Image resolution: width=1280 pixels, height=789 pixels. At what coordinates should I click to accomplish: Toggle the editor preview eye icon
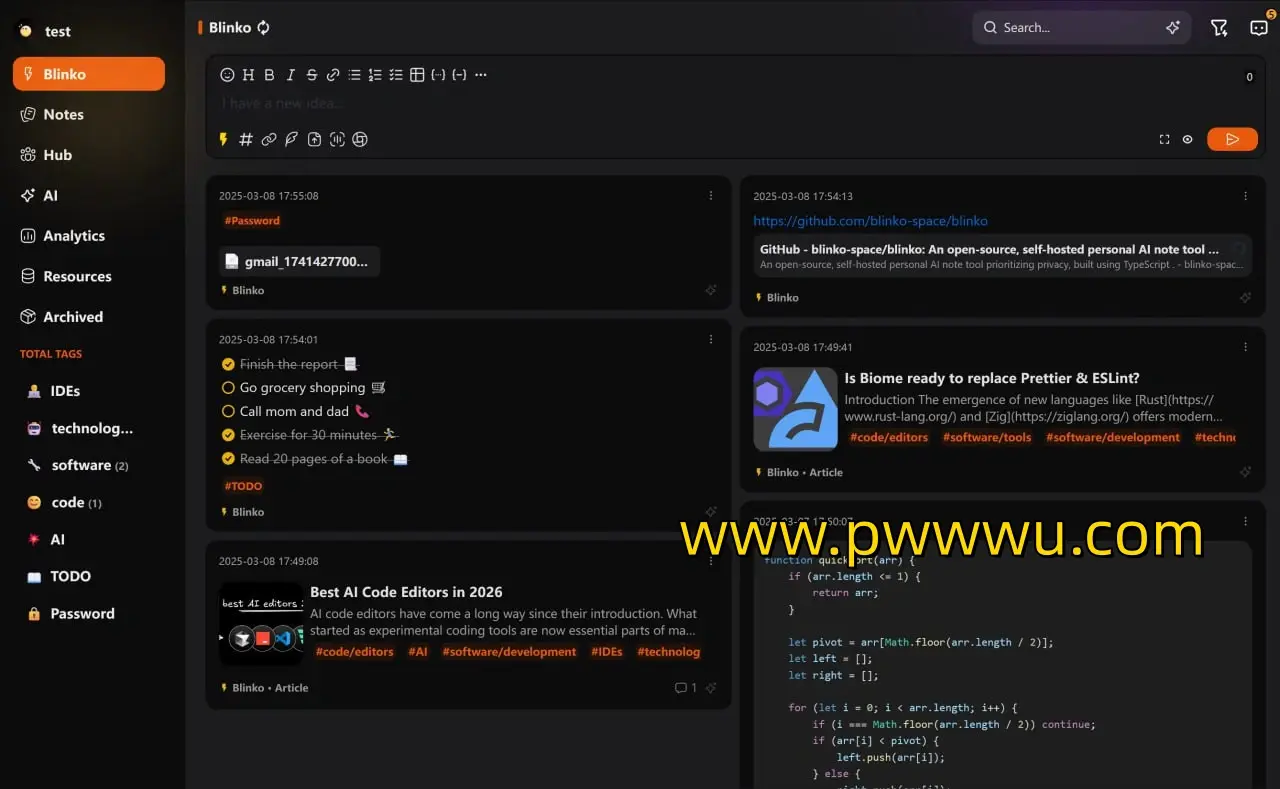click(1188, 140)
